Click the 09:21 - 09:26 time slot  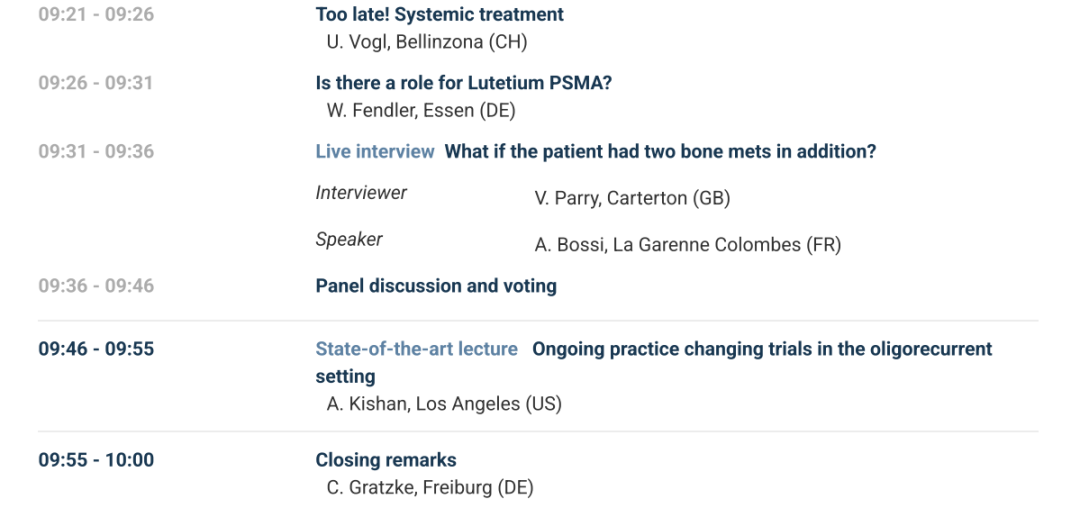96,15
